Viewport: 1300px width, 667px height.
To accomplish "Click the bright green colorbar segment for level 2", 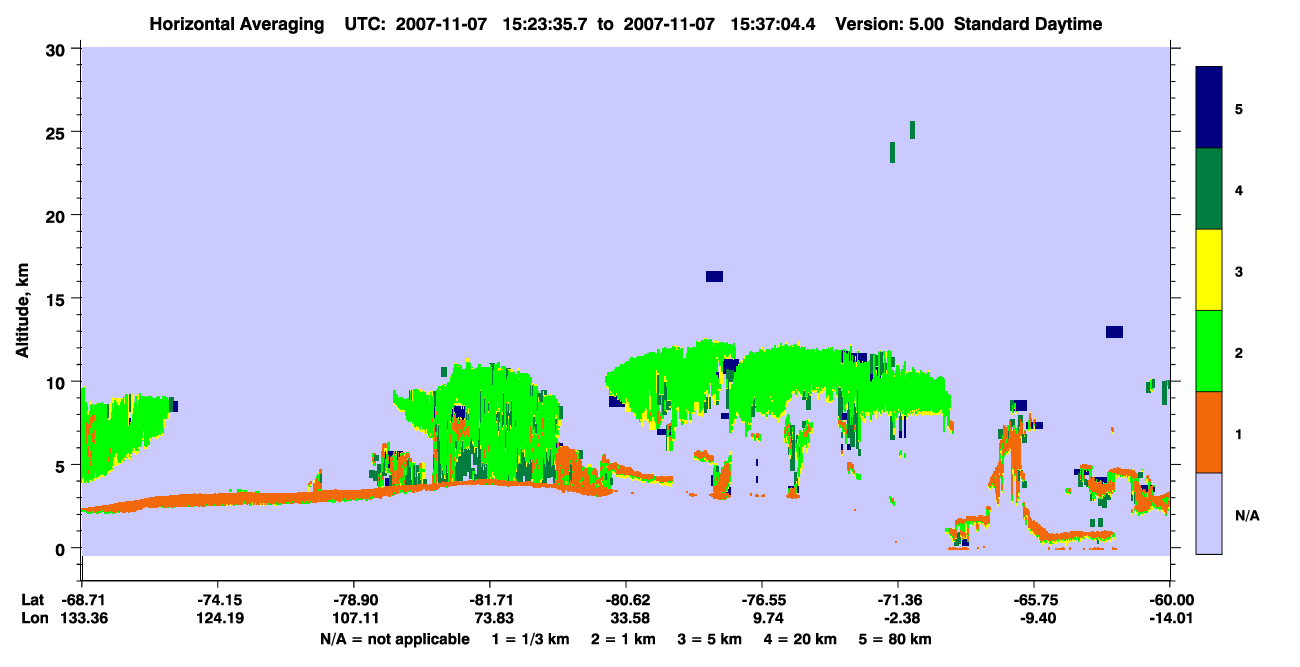I will tap(1209, 351).
